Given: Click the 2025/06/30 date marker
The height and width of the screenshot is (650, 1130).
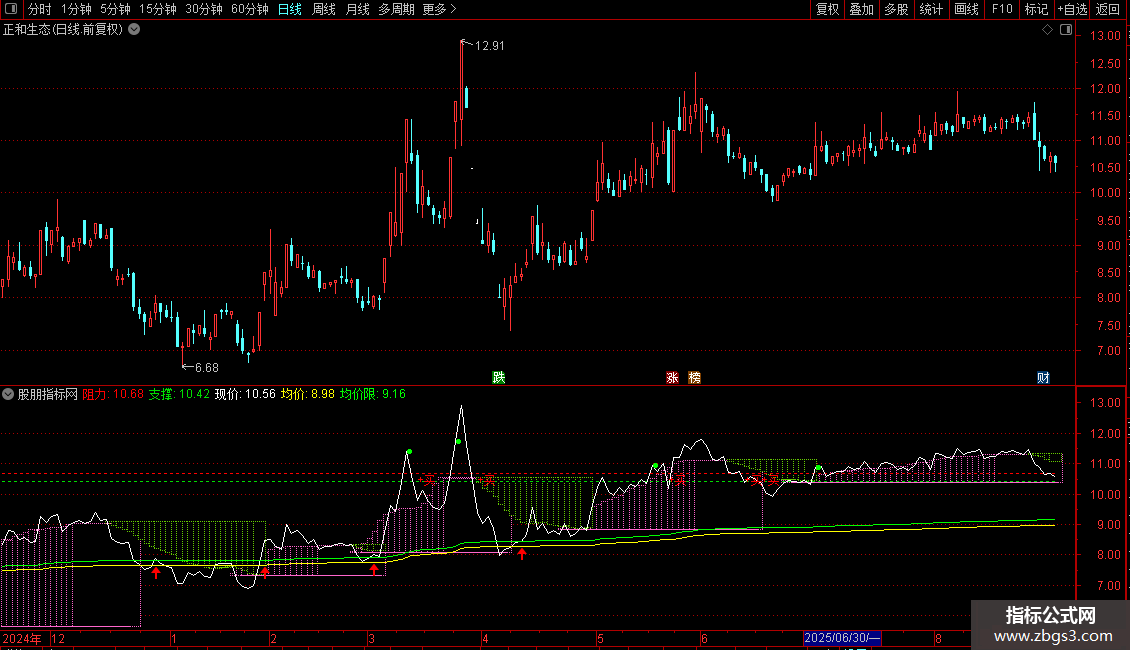Looking at the screenshot, I should coord(842,638).
